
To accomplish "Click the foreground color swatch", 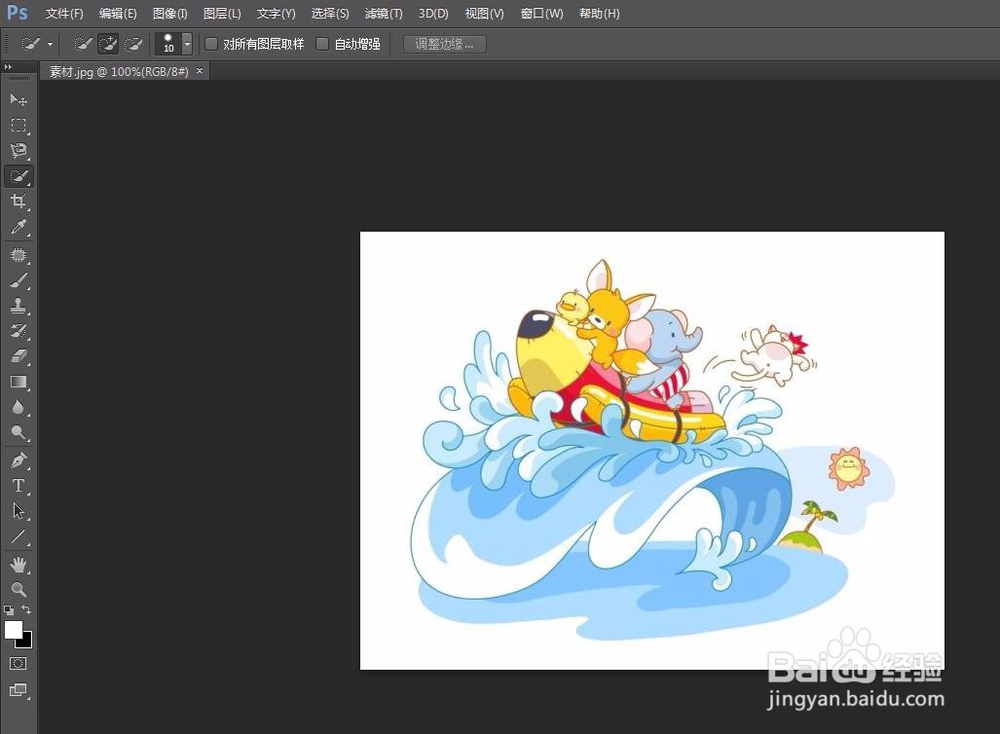I will [14, 631].
